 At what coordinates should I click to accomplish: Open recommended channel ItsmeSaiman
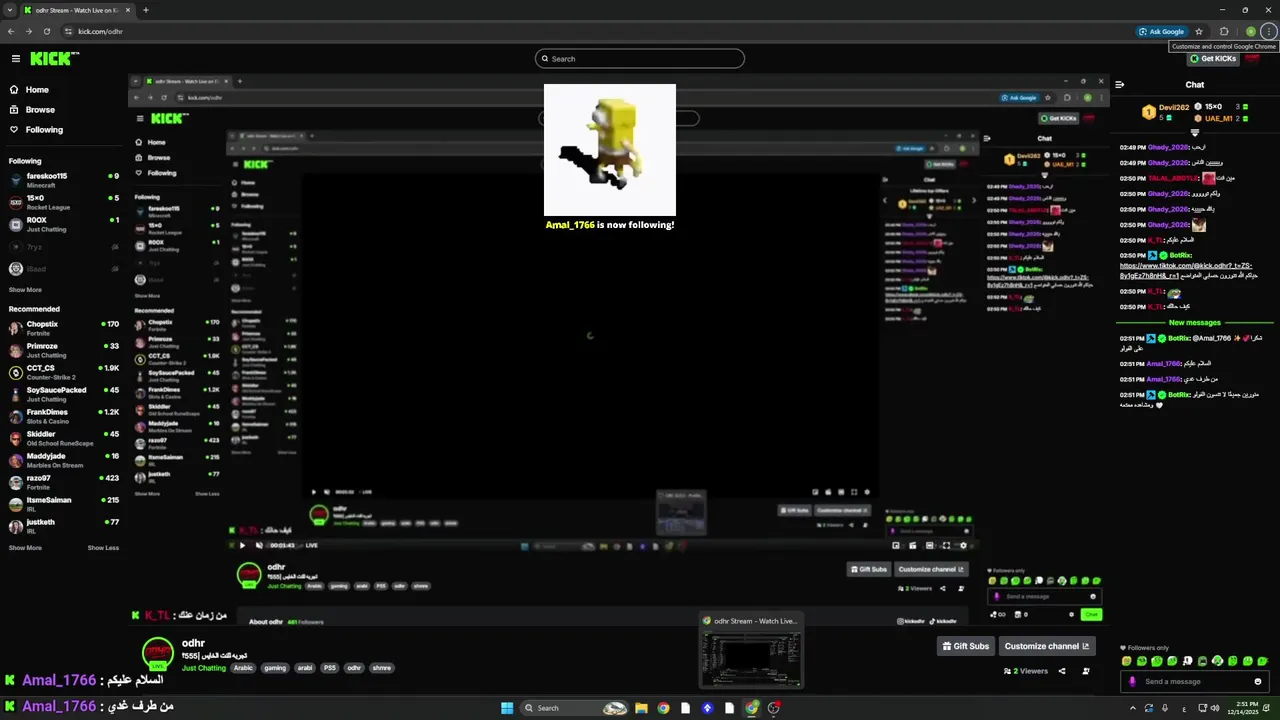click(x=62, y=504)
